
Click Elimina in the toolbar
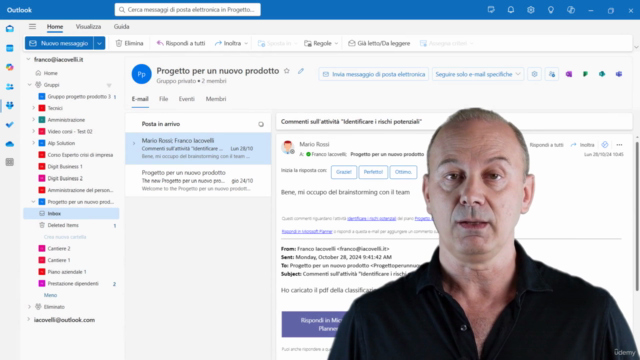(x=129, y=43)
